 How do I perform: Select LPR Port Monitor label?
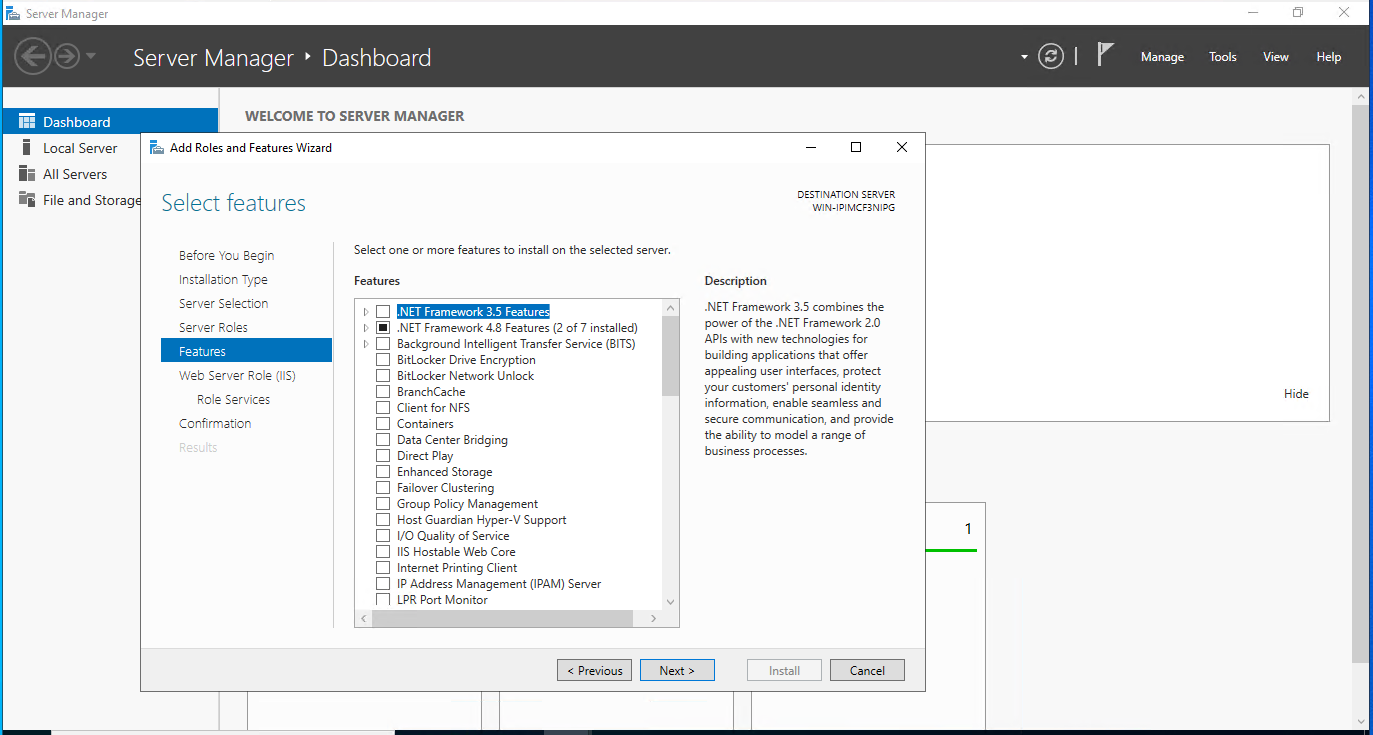[x=442, y=600]
